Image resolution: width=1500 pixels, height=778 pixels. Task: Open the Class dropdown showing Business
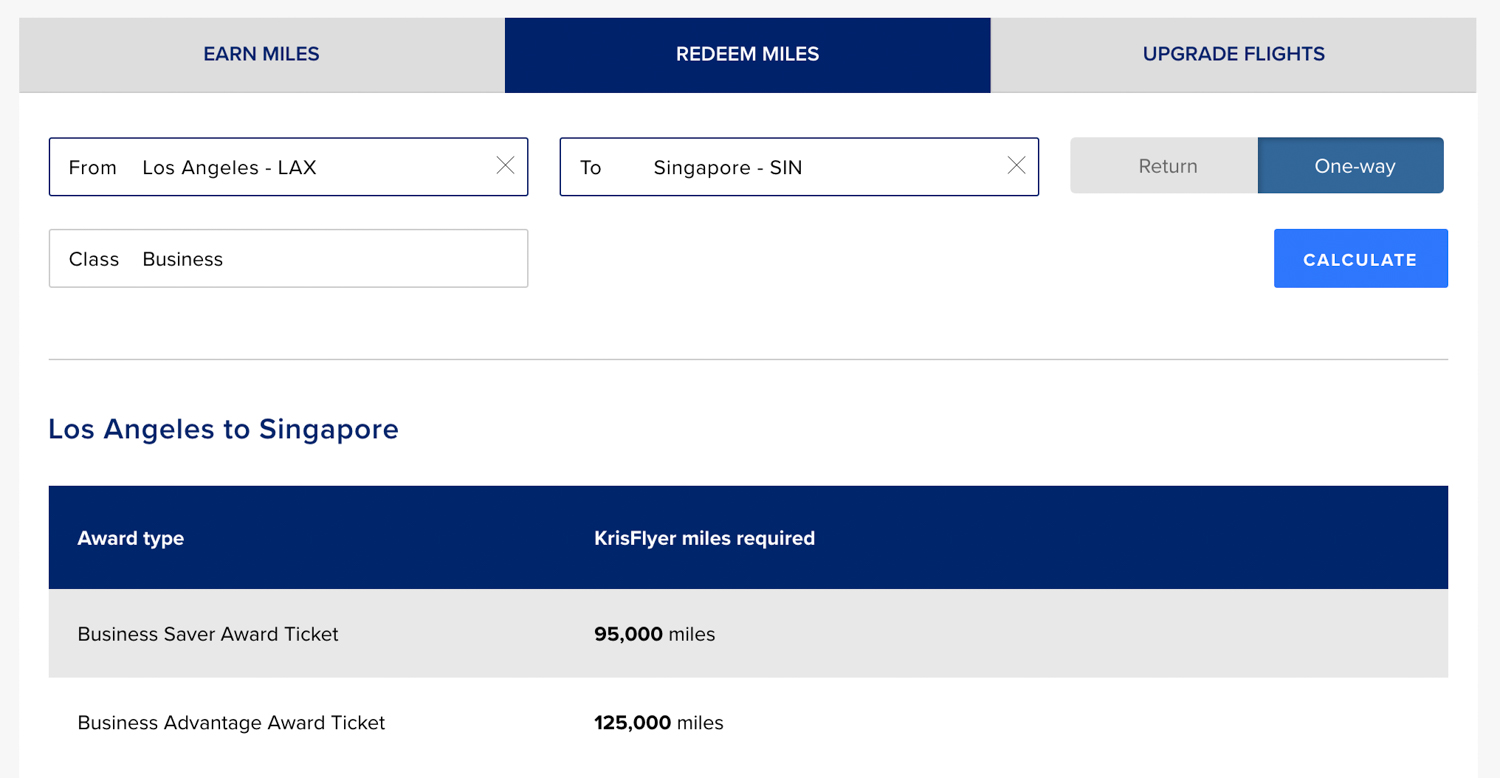(288, 259)
